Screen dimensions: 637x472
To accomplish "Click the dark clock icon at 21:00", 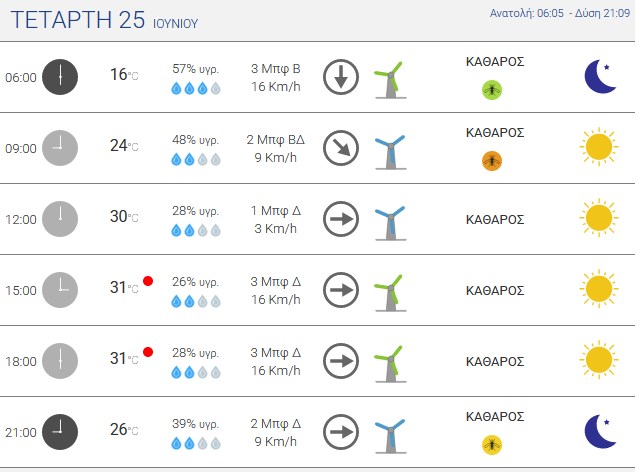I will tap(60, 432).
